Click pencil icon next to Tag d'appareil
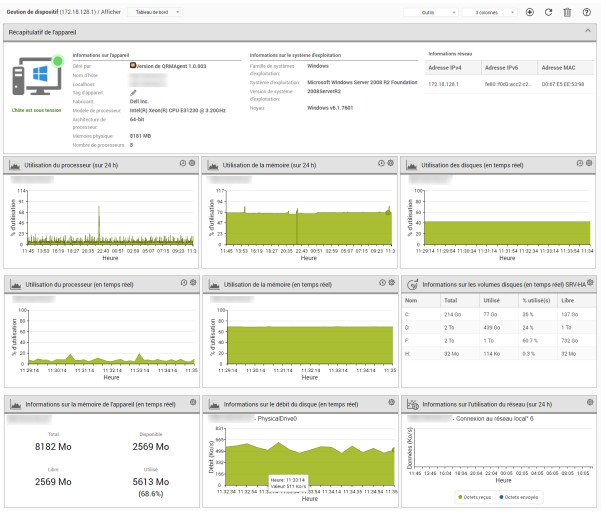This screenshot has height=523, width=606. 133,92
